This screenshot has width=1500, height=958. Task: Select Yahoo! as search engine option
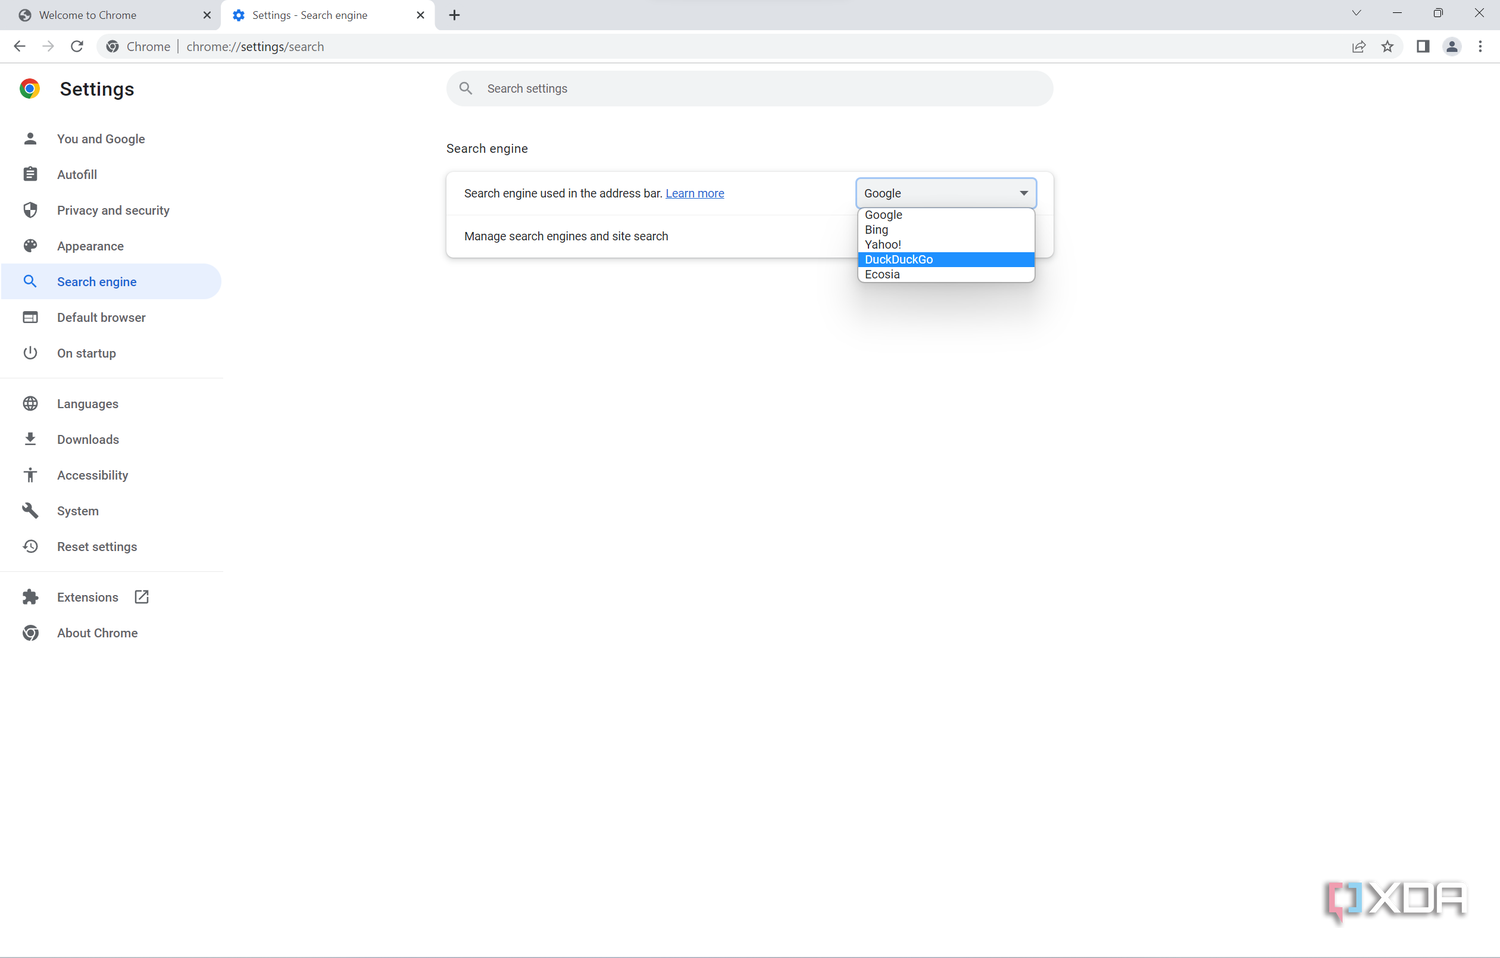pyautogui.click(x=945, y=244)
